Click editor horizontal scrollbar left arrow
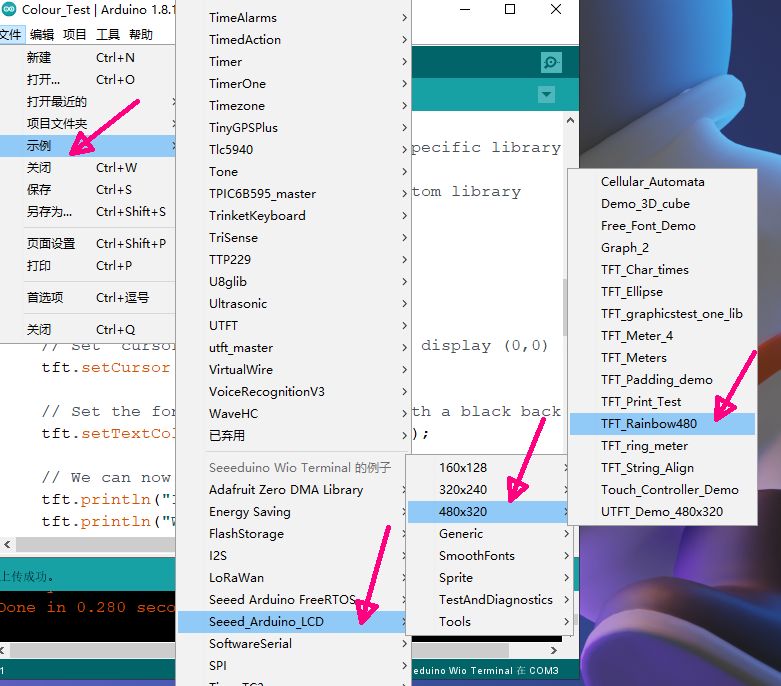This screenshot has height=686, width=781. point(7,545)
